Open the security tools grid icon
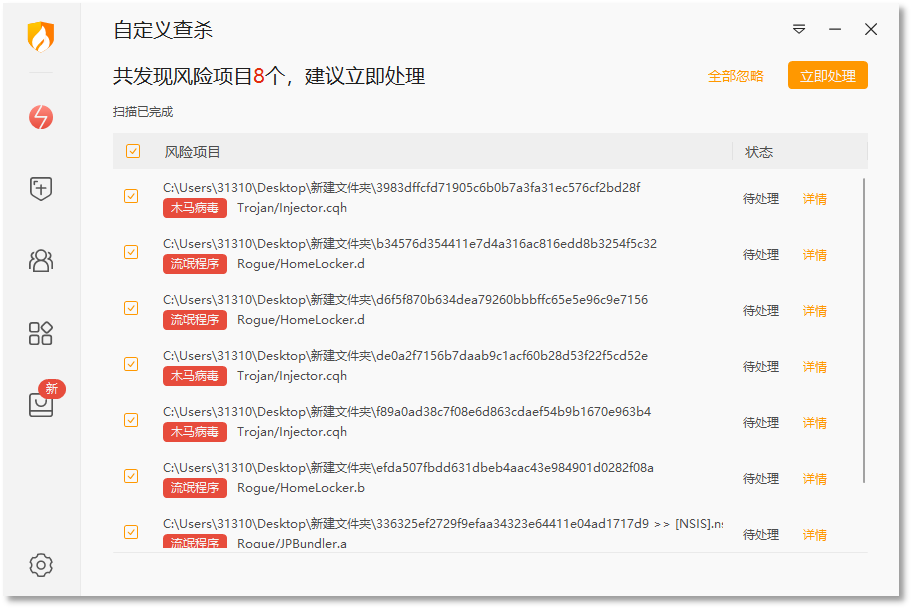This screenshot has height=608, width=912. point(41,333)
